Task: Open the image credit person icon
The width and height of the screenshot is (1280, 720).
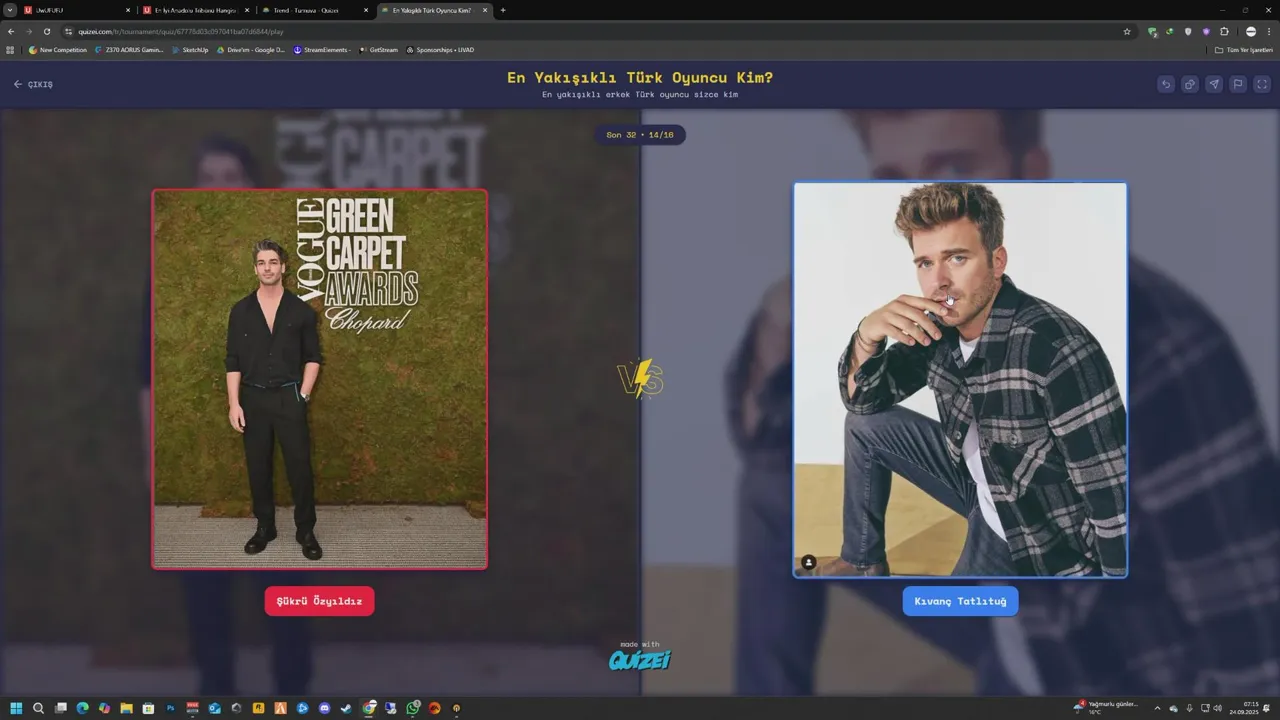Action: pyautogui.click(x=809, y=562)
